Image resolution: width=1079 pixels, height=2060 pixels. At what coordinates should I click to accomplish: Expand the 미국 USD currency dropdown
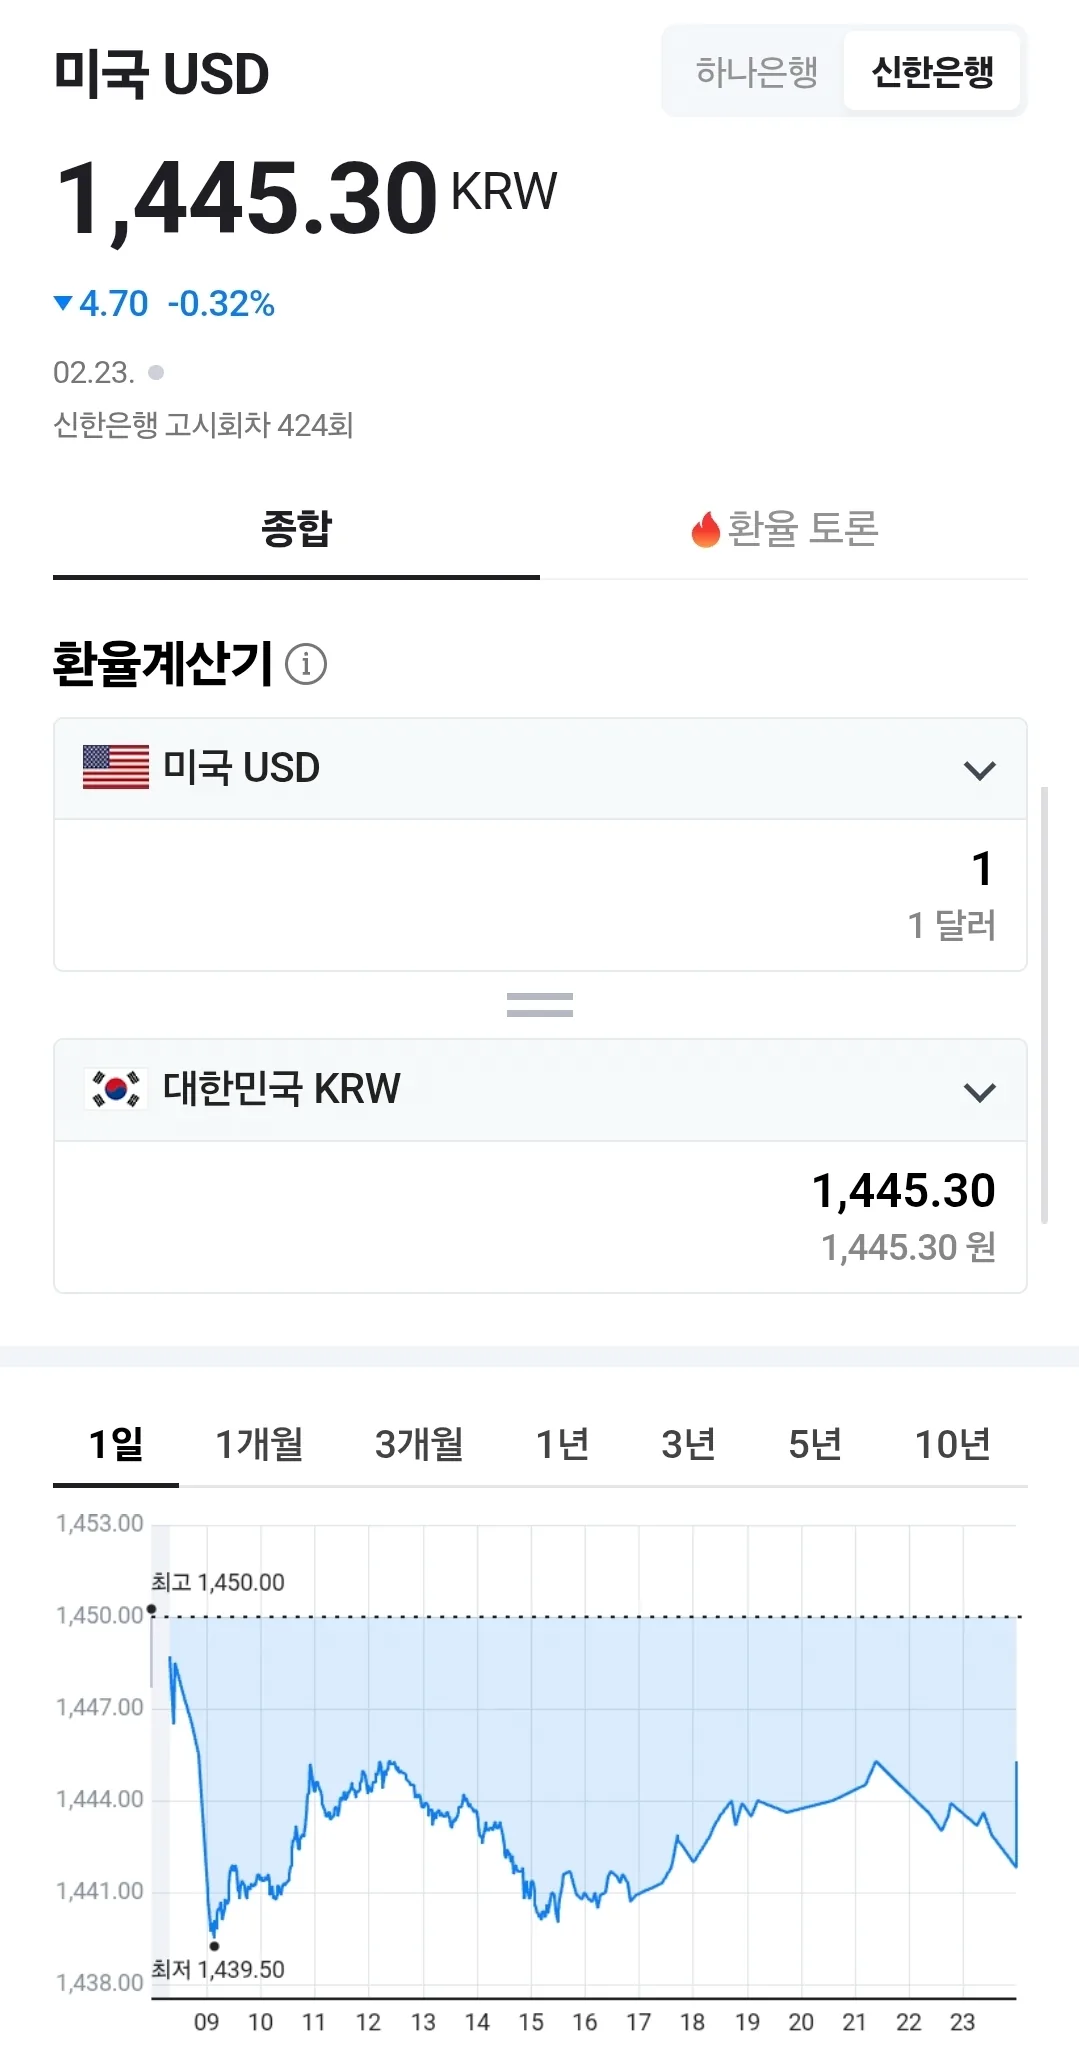[x=540, y=769]
